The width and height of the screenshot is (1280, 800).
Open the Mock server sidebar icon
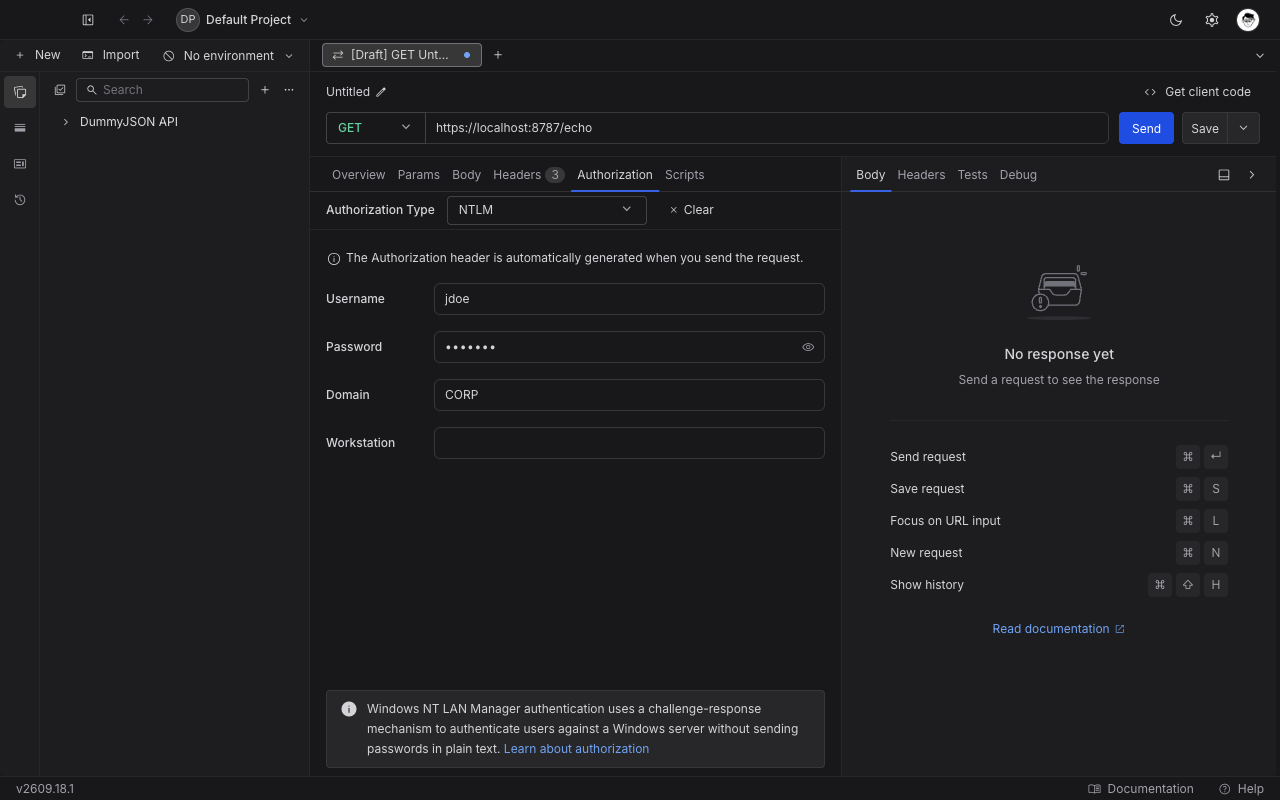click(x=20, y=164)
